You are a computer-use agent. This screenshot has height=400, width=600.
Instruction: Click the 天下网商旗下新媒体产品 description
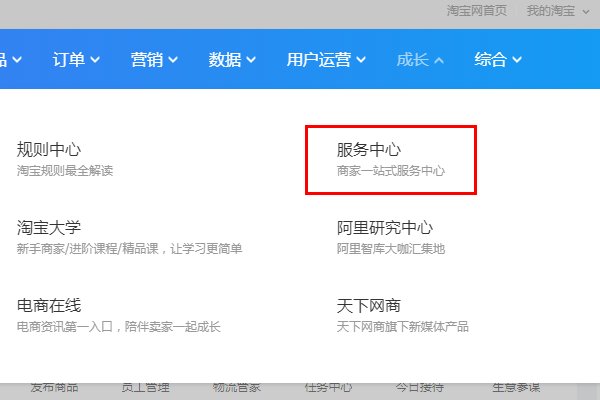(x=403, y=327)
